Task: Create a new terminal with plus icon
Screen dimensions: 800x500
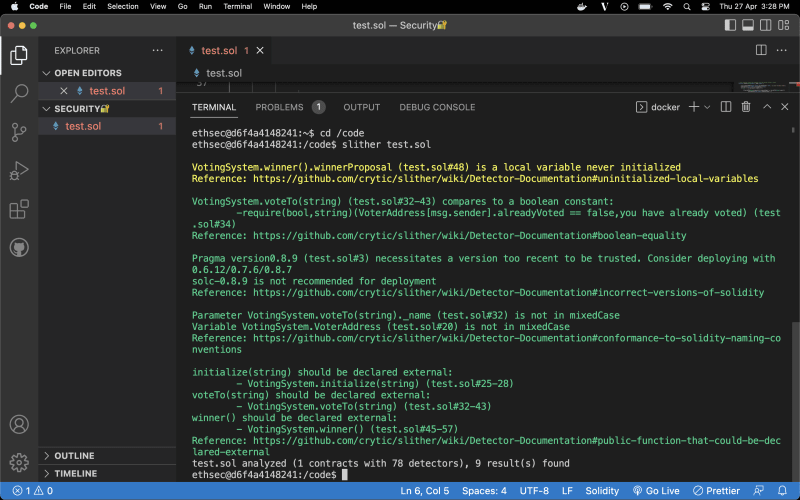Action: (x=693, y=107)
